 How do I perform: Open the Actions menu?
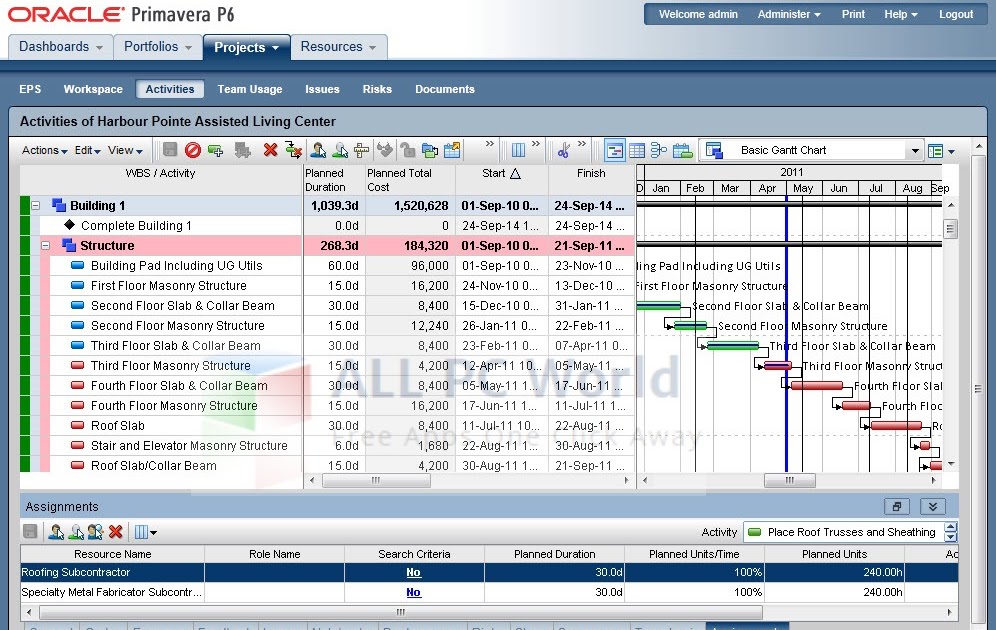44,151
